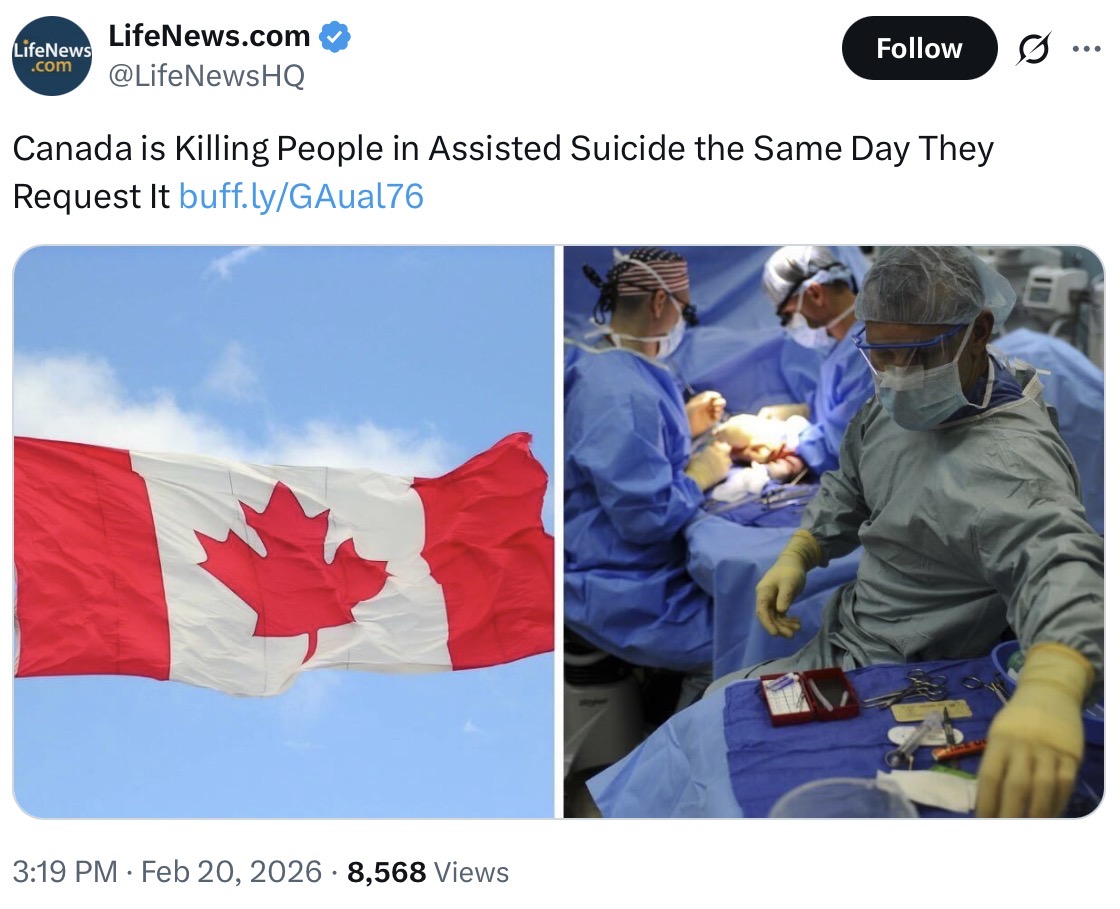Viewport: 1120px width, 909px height.
Task: Click the Views label beside the count
Action: tap(471, 872)
